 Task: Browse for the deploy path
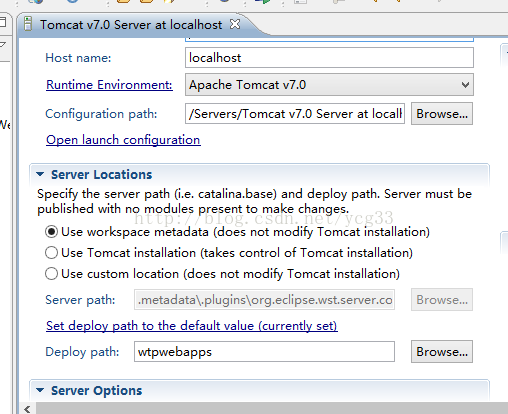442,352
